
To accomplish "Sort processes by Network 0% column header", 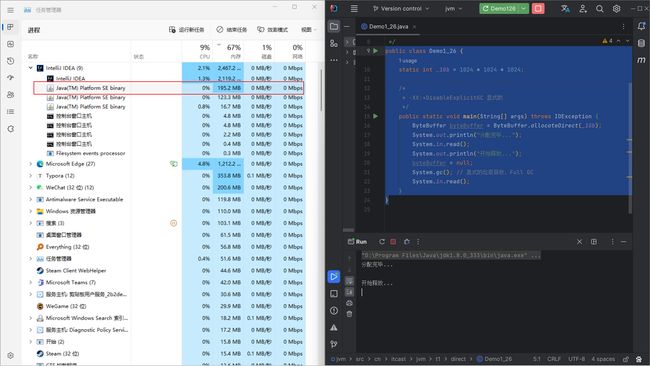I will pyautogui.click(x=289, y=51).
